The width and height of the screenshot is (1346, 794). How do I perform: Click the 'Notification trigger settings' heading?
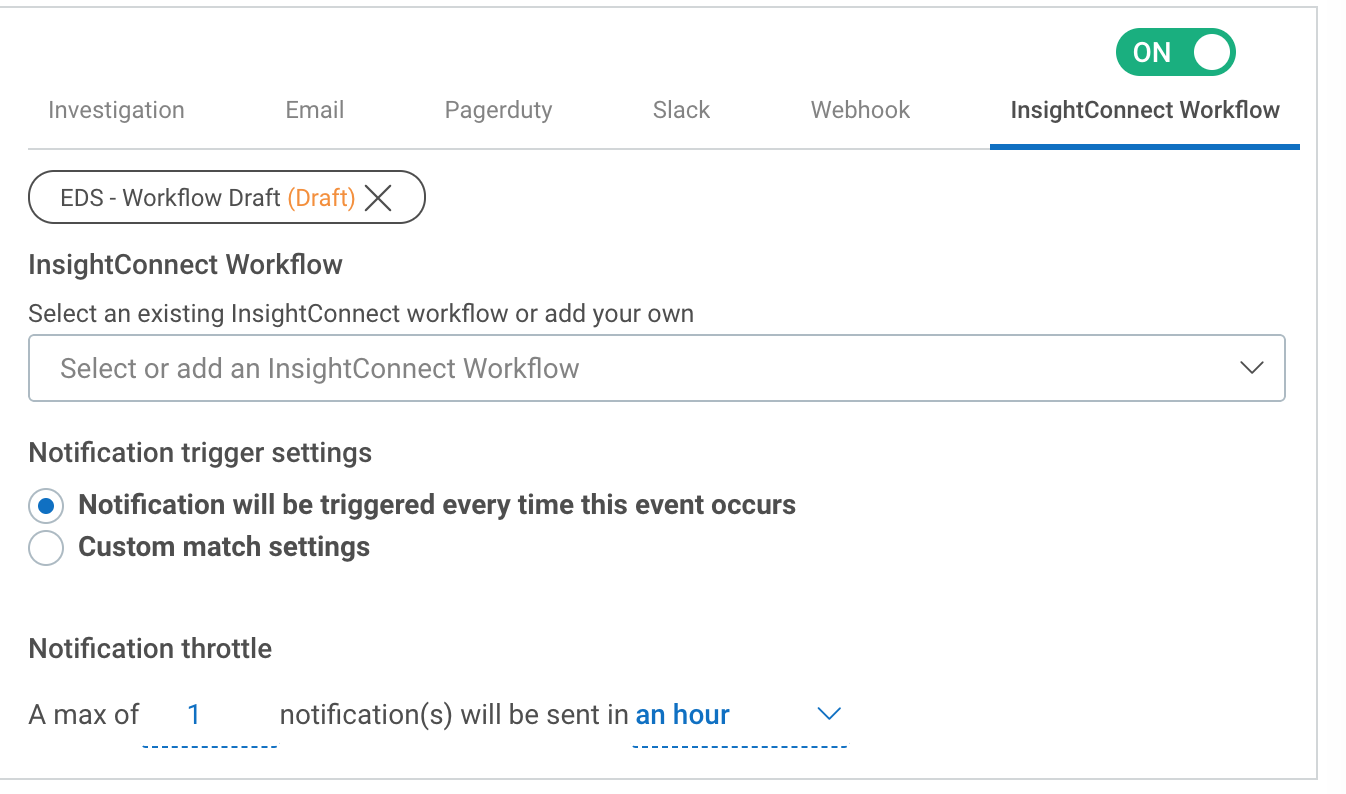coord(200,453)
